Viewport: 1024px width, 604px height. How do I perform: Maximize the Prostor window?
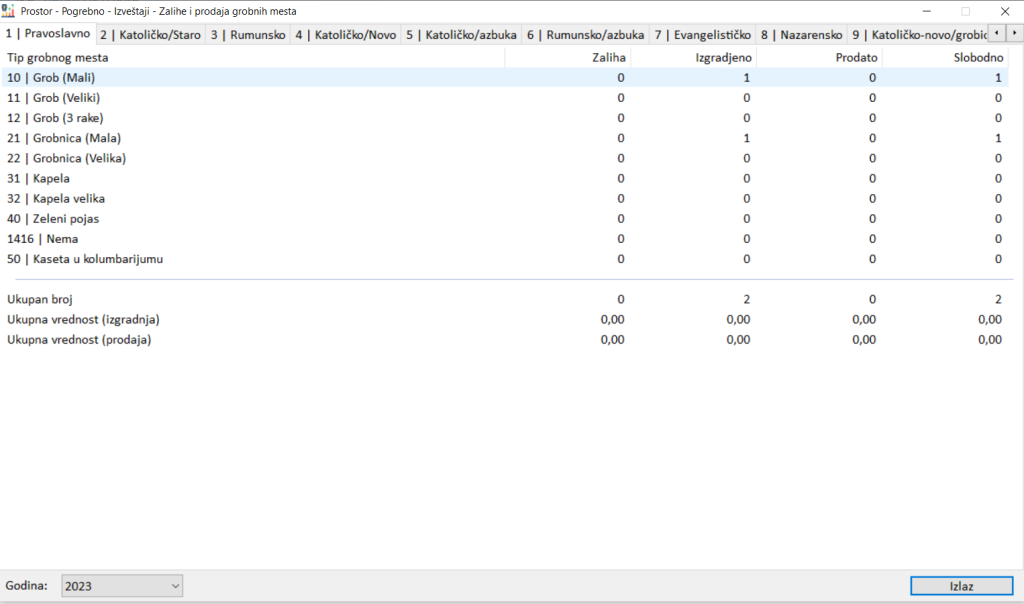965,11
